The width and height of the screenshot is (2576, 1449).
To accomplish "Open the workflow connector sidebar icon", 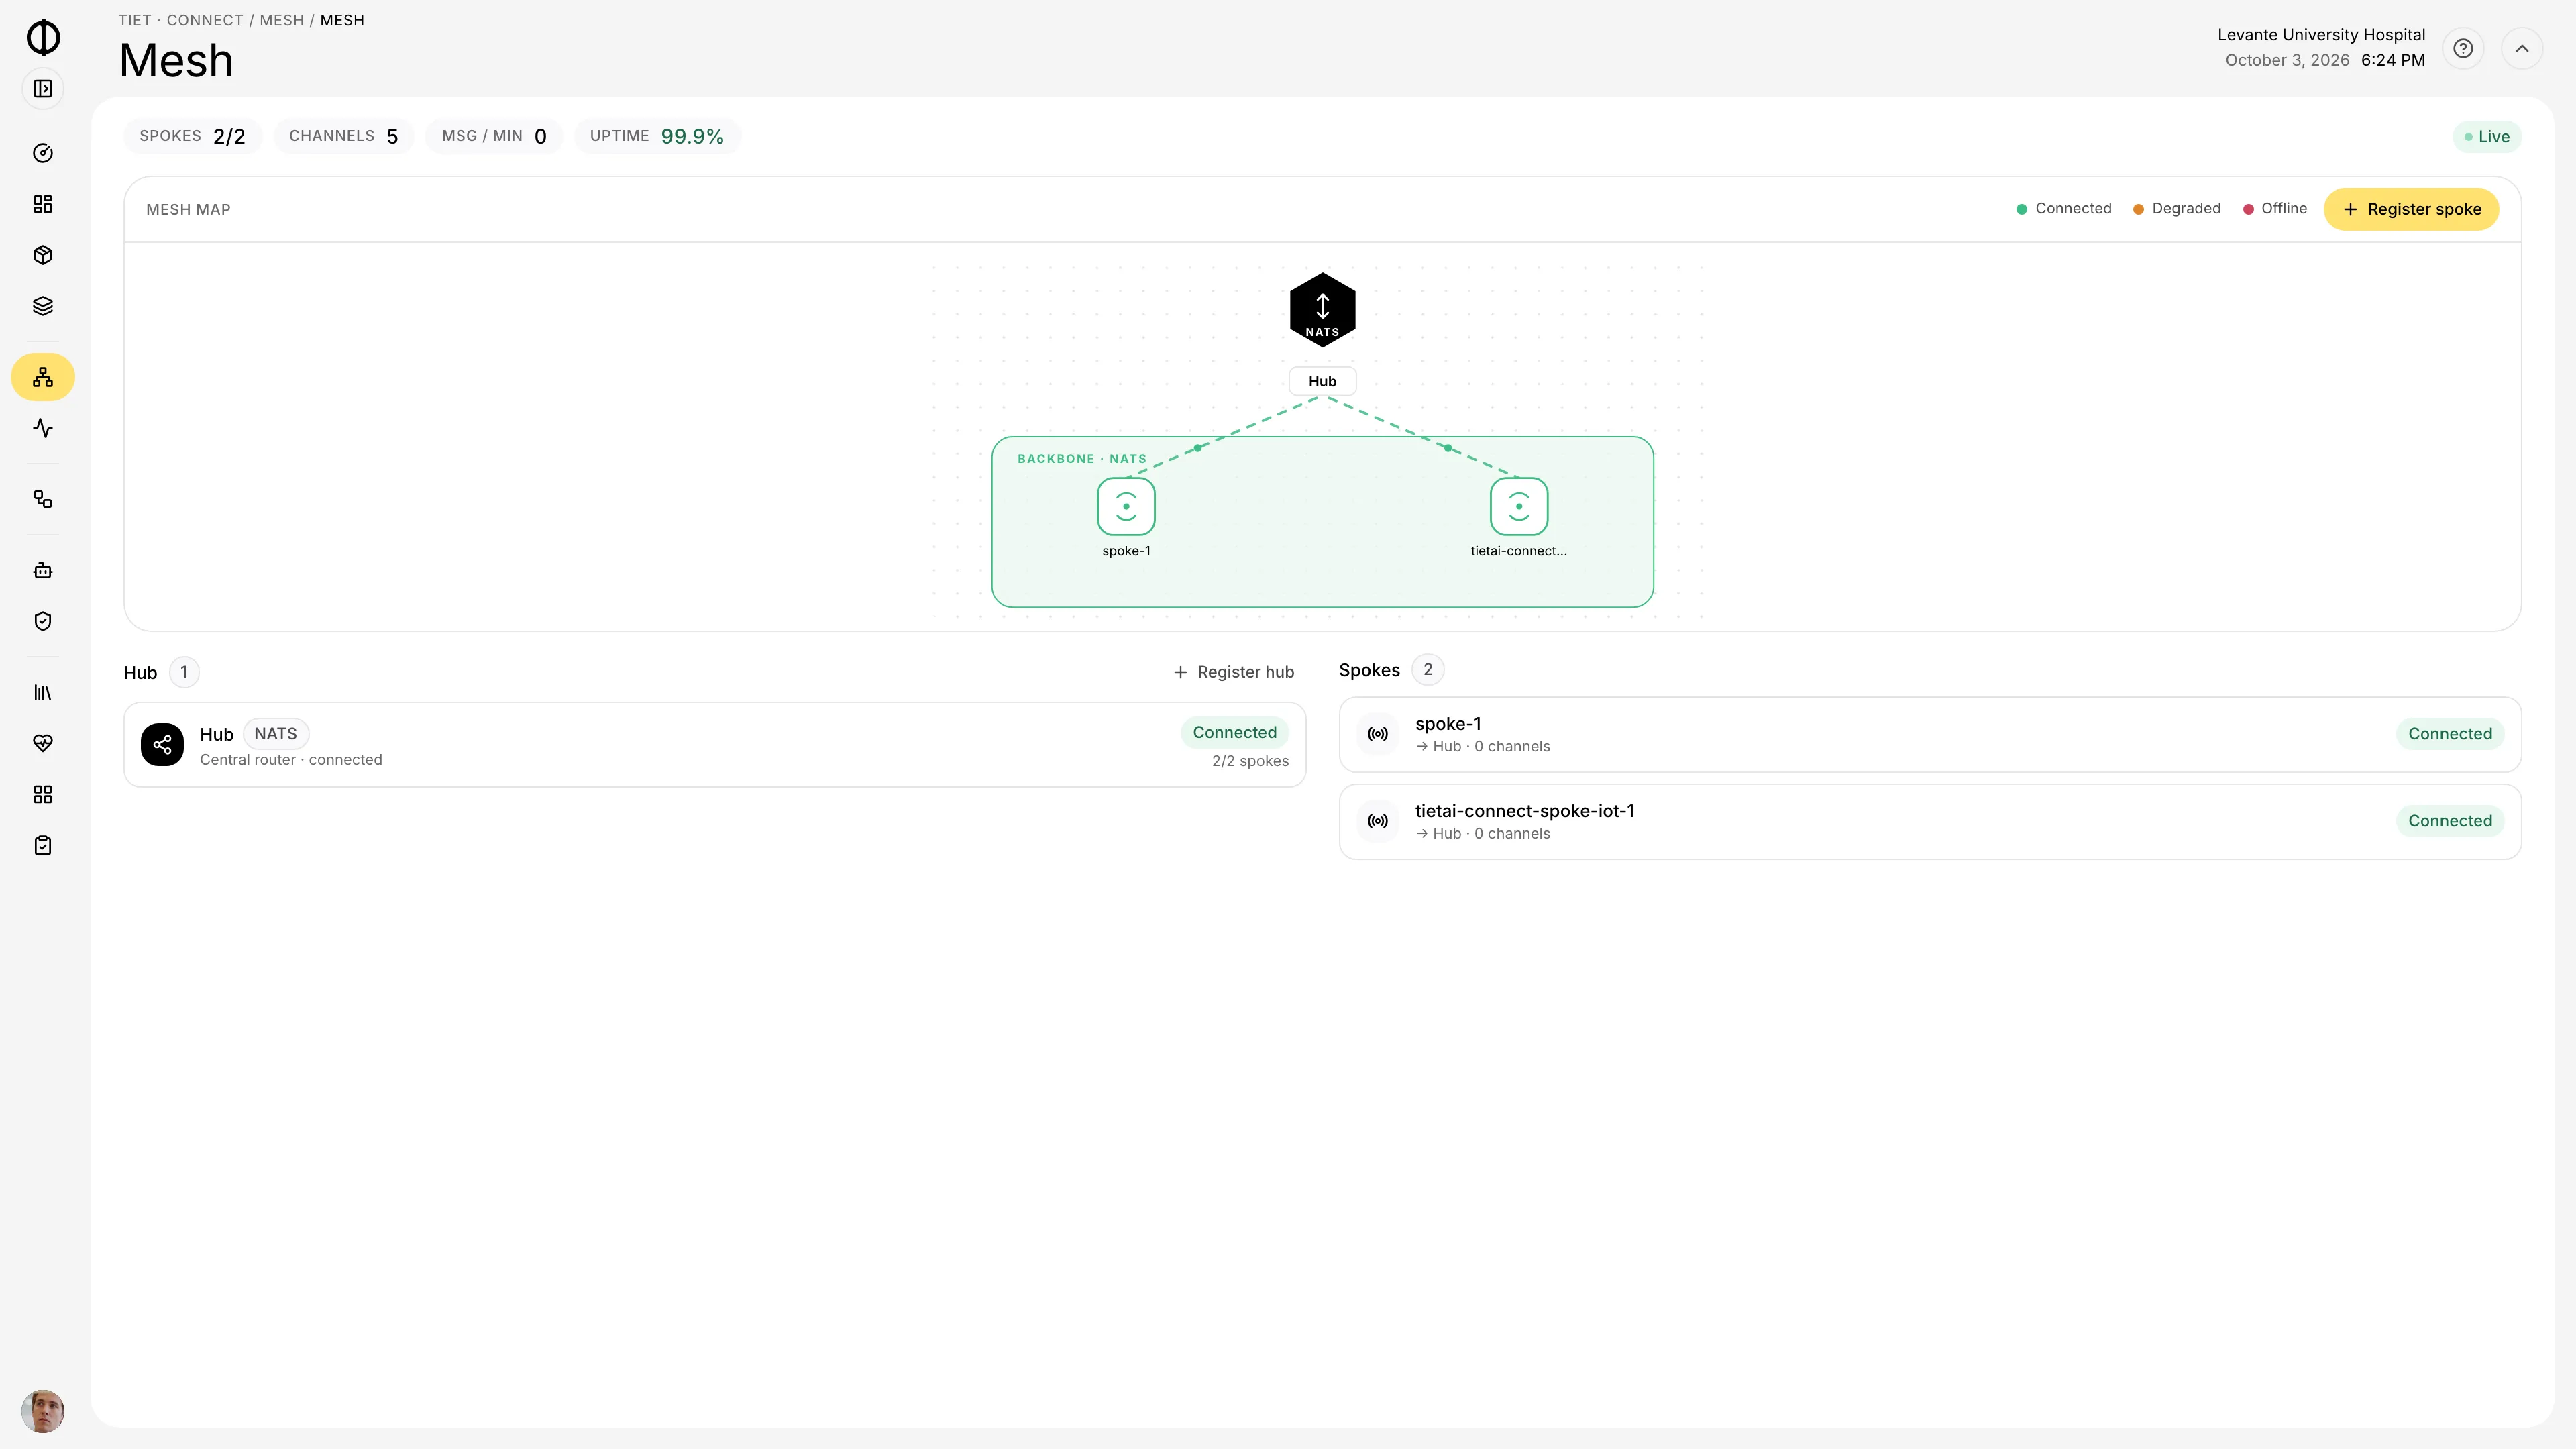I will 43,499.
